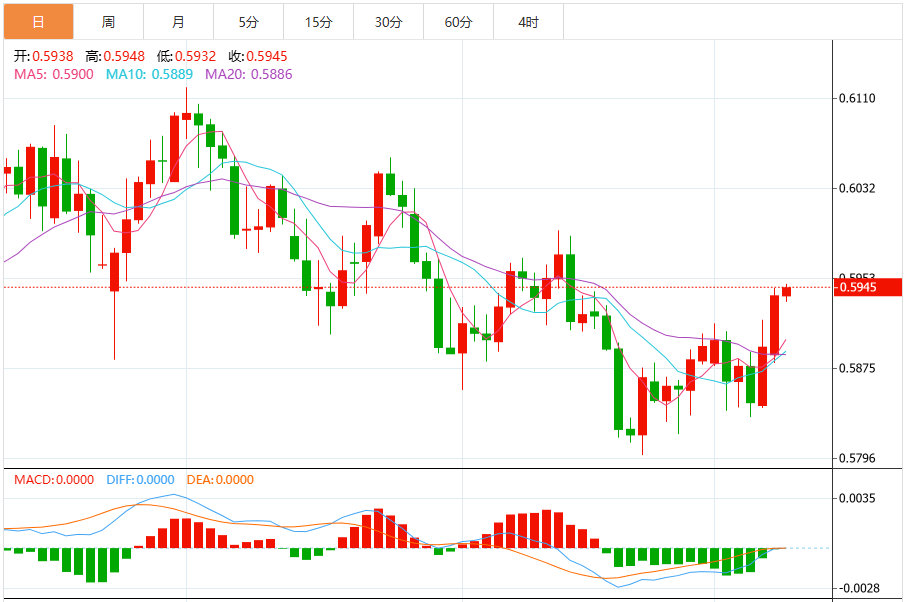Click the 开:0.5938 open price value

pyautogui.click(x=44, y=56)
